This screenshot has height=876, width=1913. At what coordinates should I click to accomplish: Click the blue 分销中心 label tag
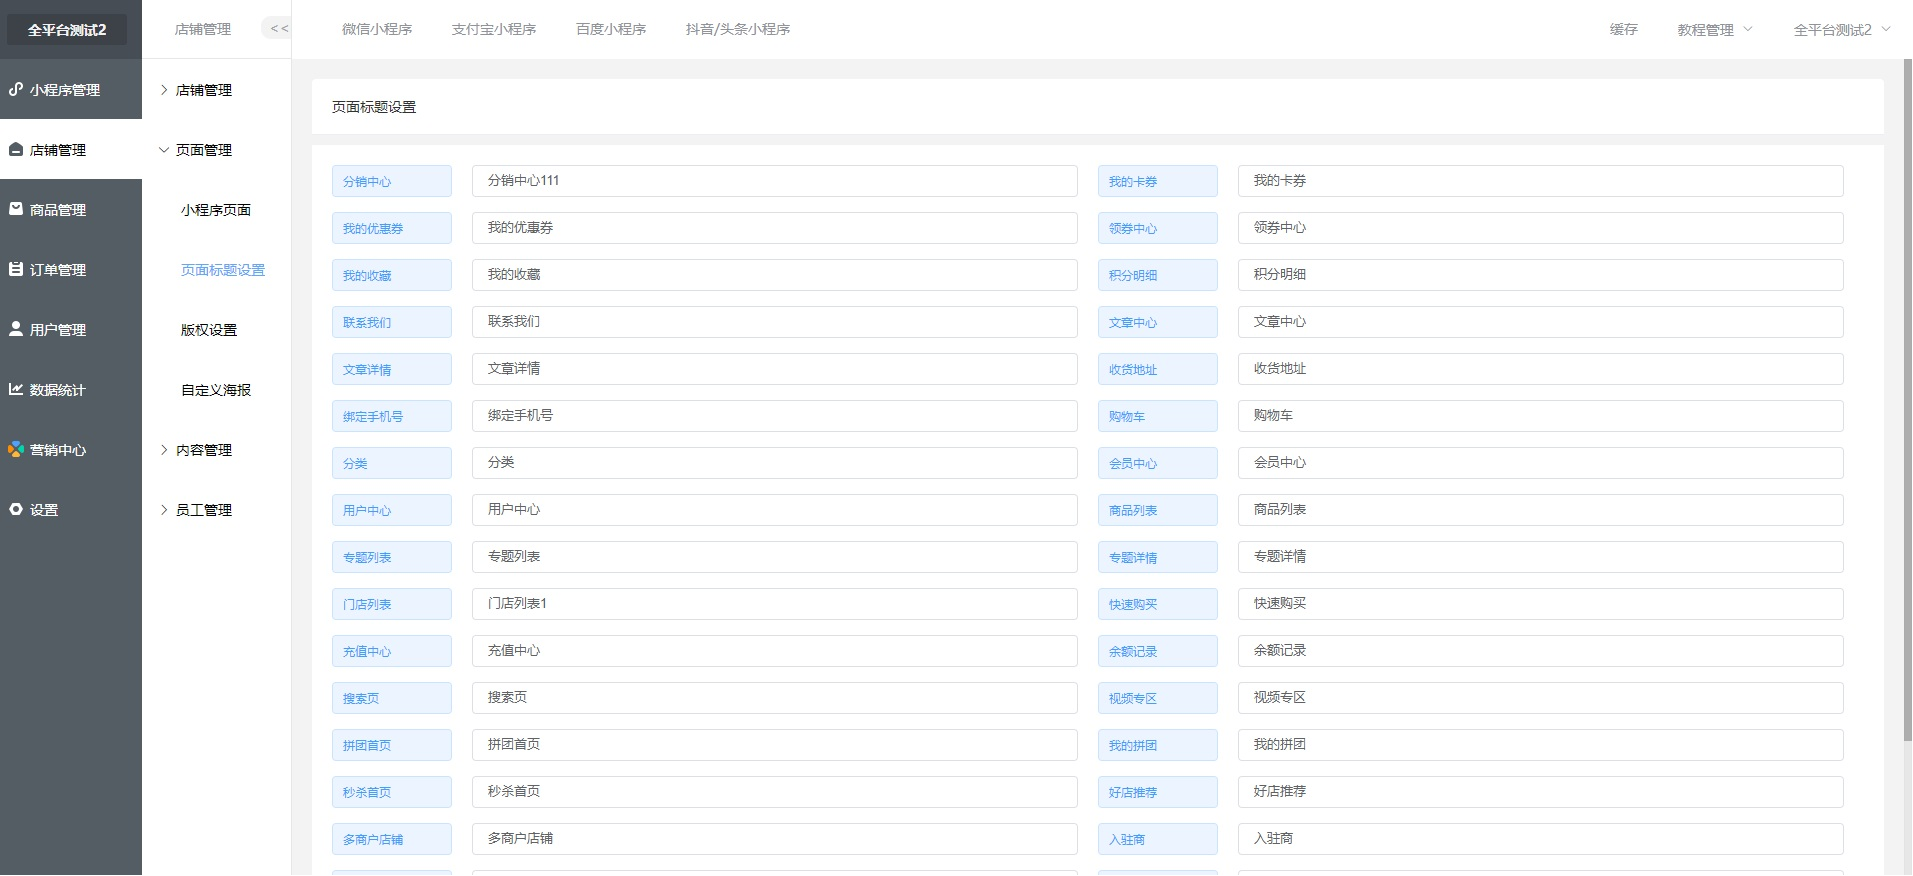[392, 181]
